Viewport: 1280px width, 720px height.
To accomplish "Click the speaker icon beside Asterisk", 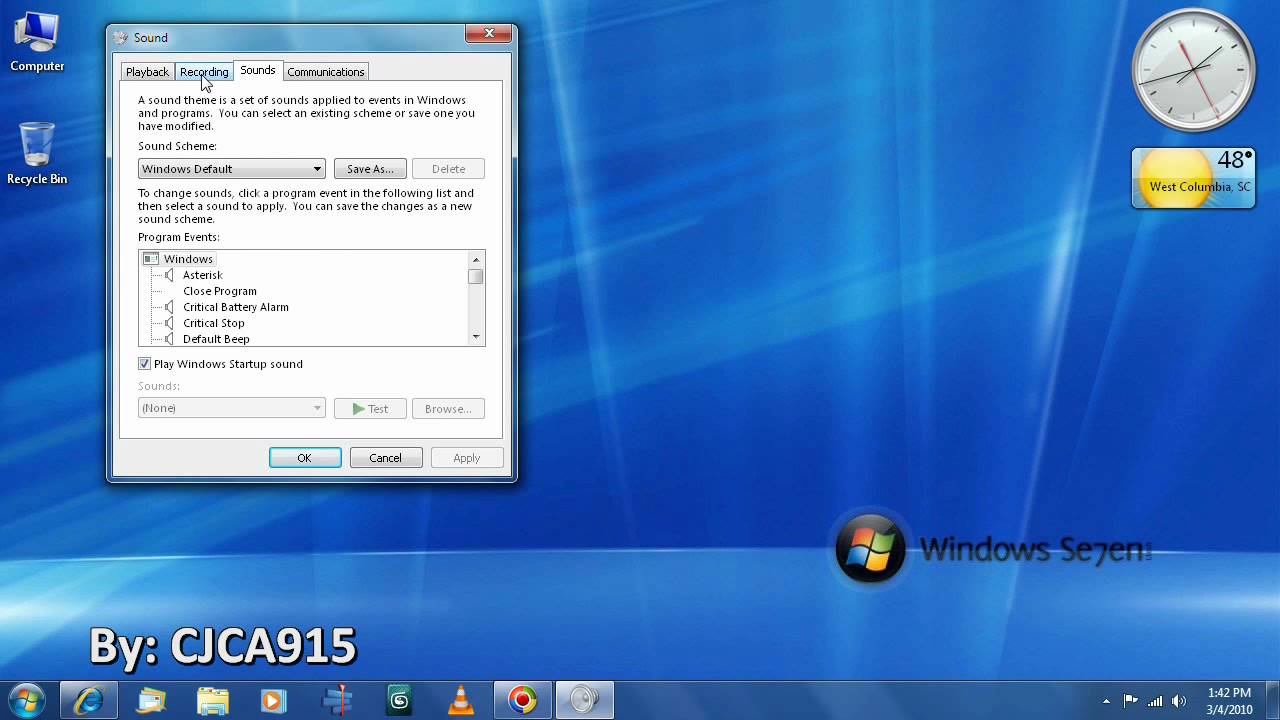I will click(170, 275).
